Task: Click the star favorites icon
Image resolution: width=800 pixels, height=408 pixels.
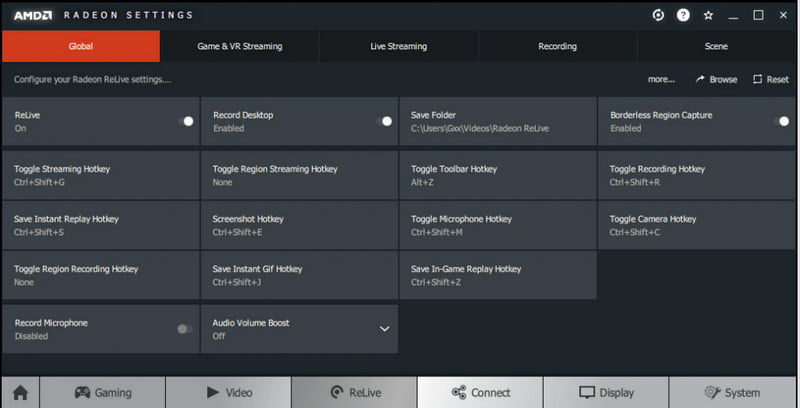Action: pos(708,15)
